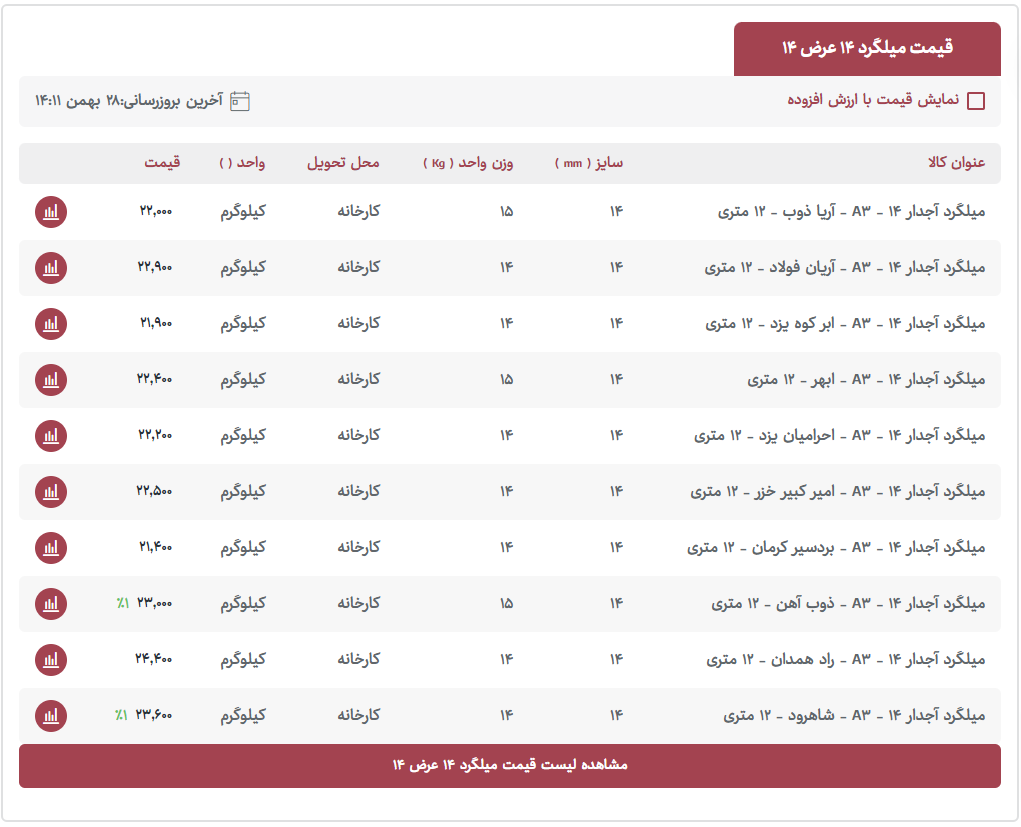Viewport: 1021px width, 827px height.
Task: Open chart for امیر کبیر خزر rebar
Action: click(x=51, y=492)
